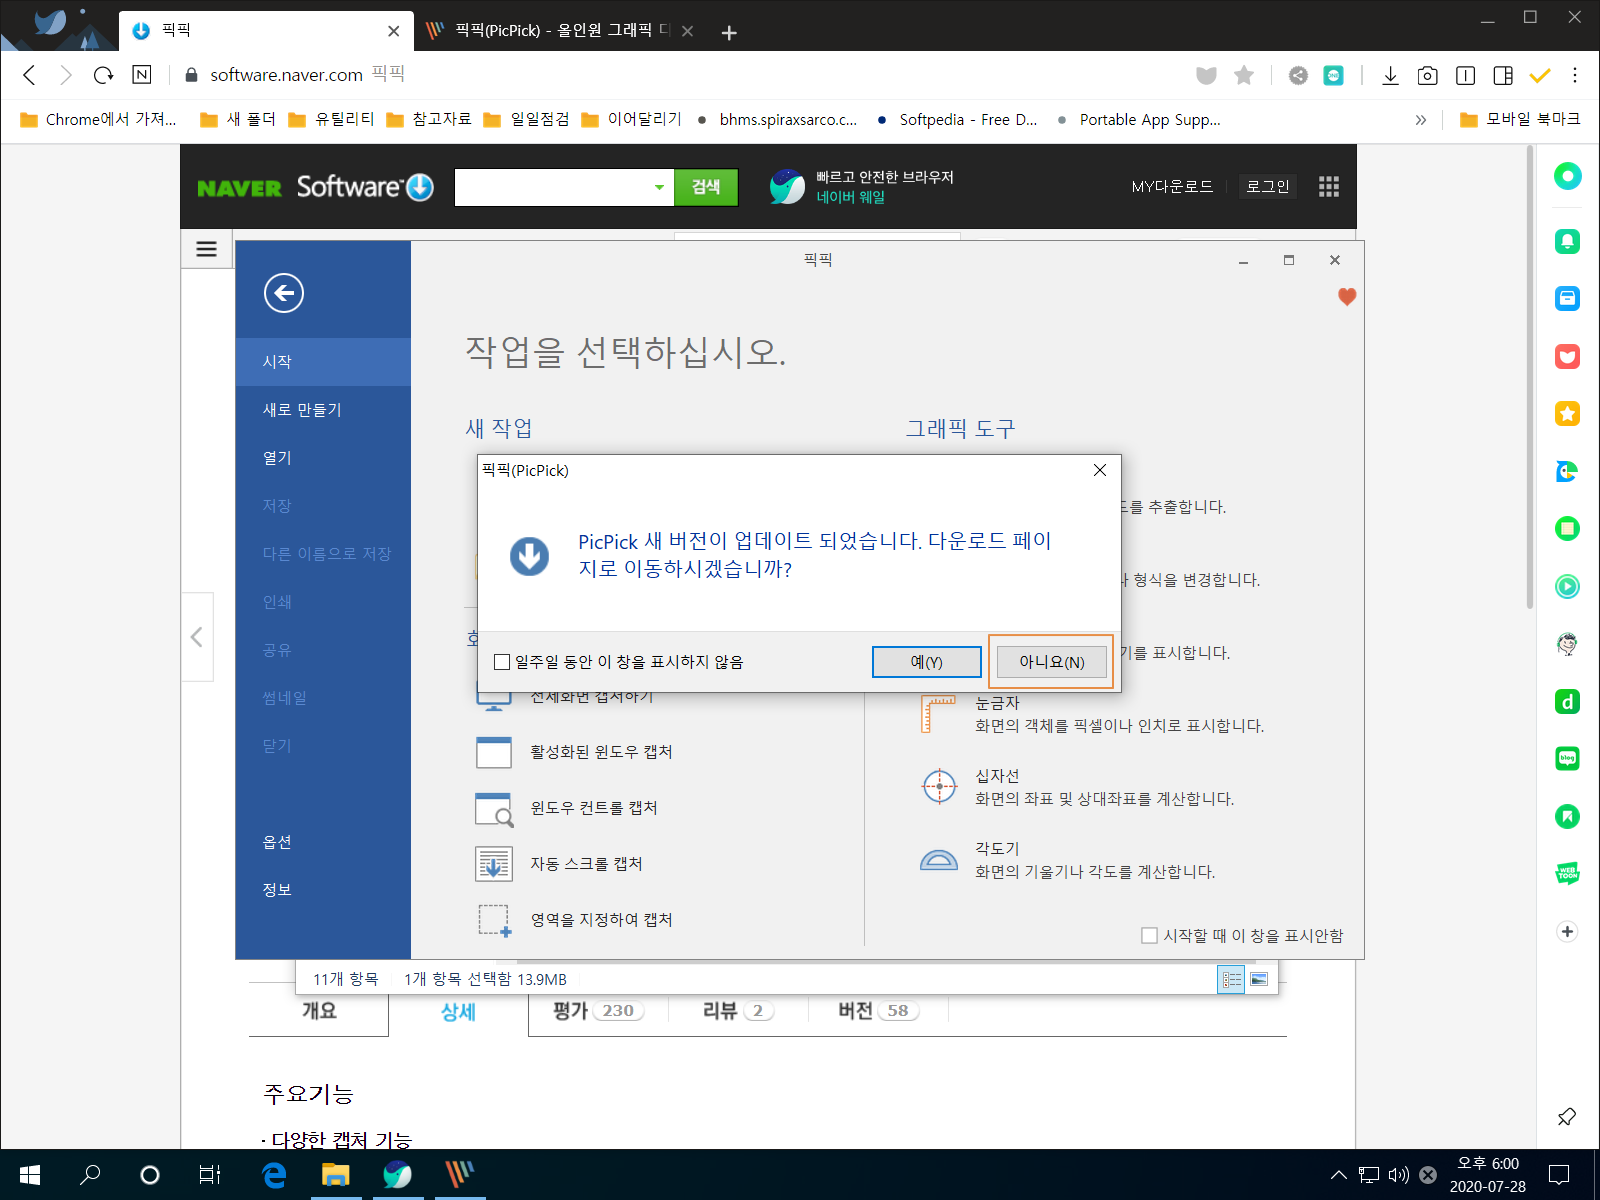The height and width of the screenshot is (1200, 1600).
Task: Click the No (아니요) button in the update dialog
Action: point(1051,662)
